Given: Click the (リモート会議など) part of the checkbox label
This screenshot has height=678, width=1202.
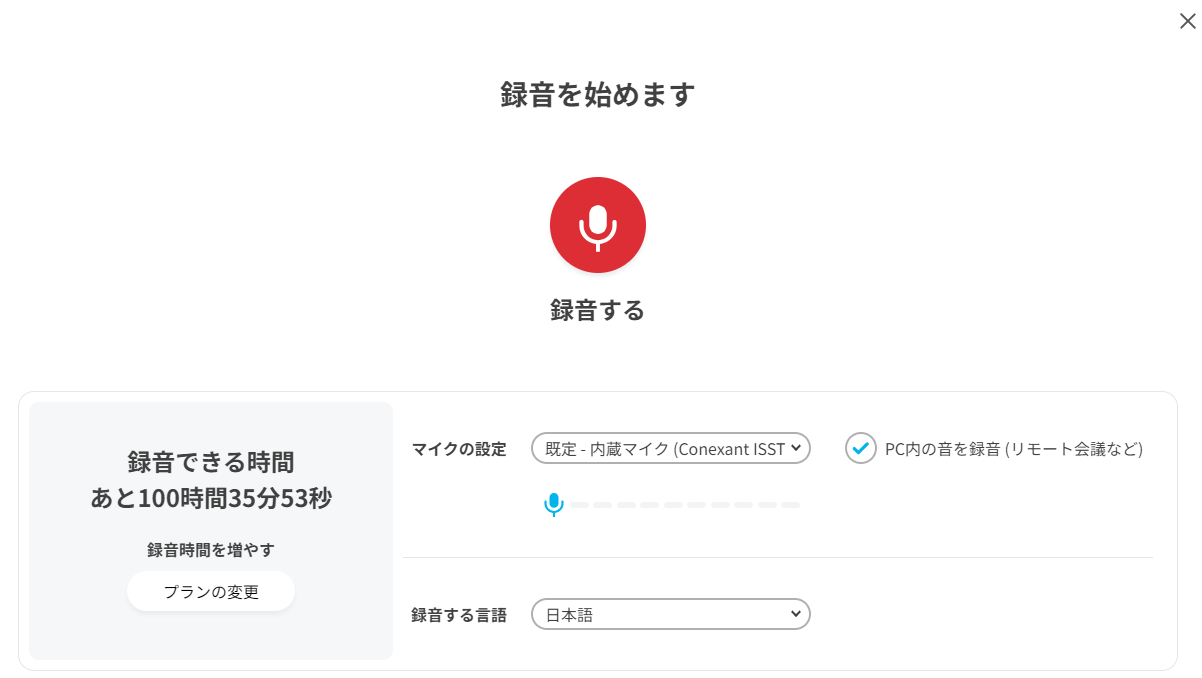Looking at the screenshot, I should (1074, 449).
